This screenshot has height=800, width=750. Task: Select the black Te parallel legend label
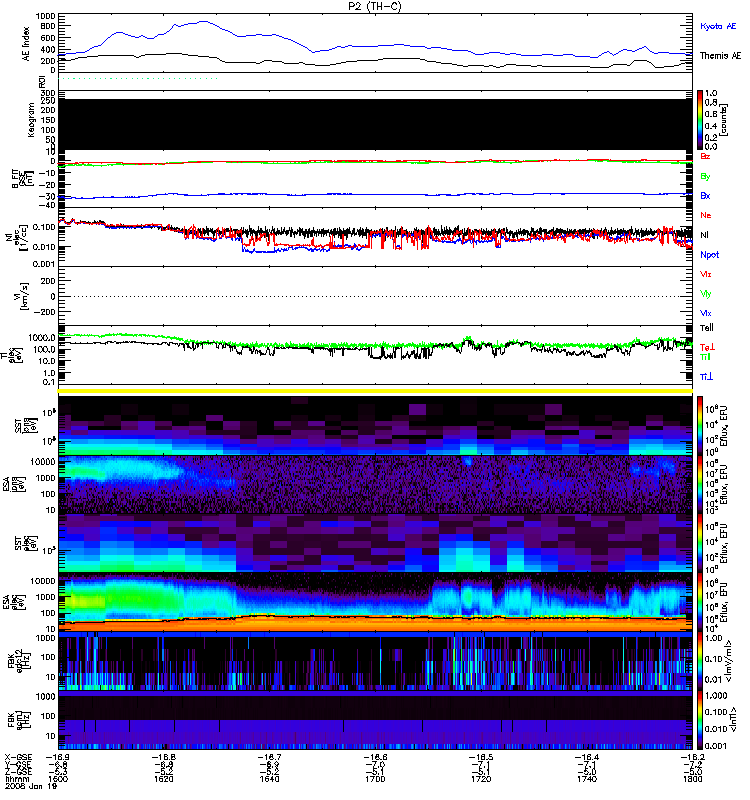[x=706, y=328]
